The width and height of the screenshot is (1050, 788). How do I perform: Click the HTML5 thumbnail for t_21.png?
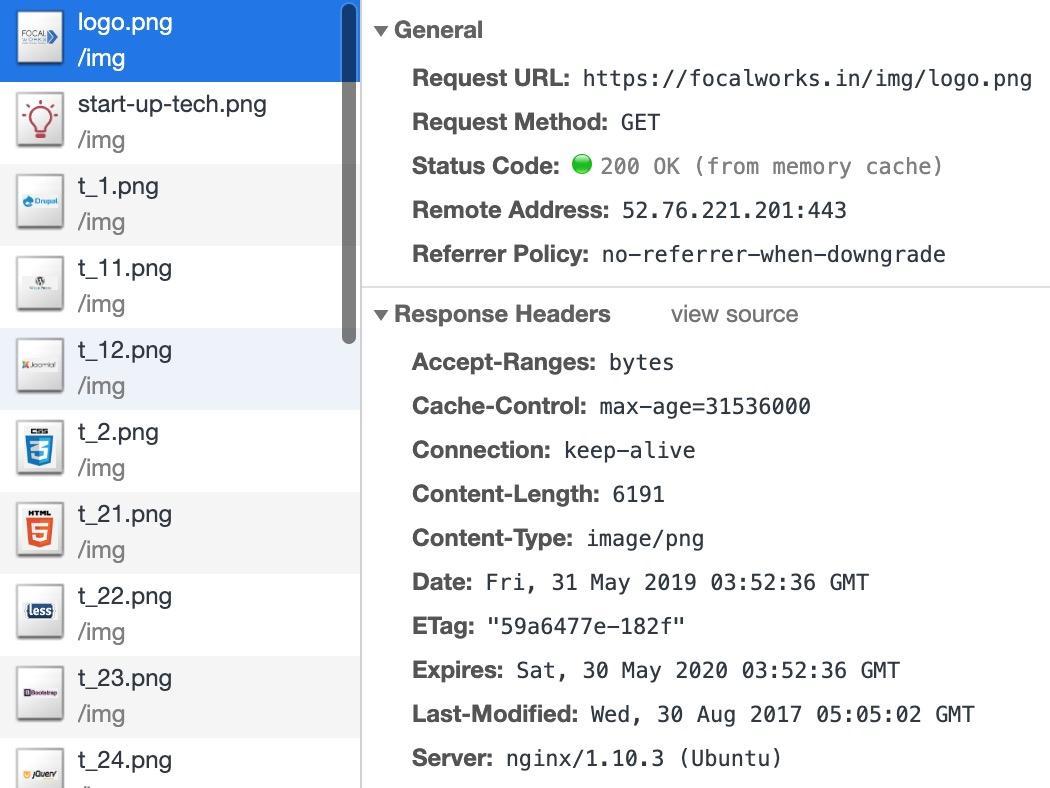coord(40,530)
